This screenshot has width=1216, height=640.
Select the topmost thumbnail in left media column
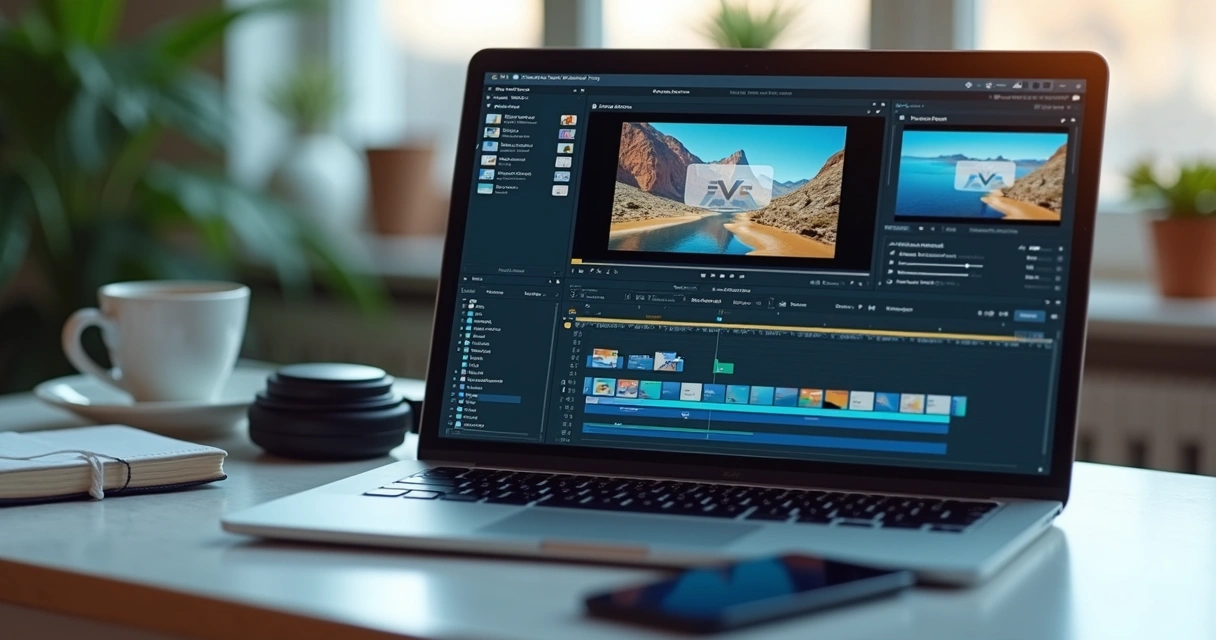494,118
